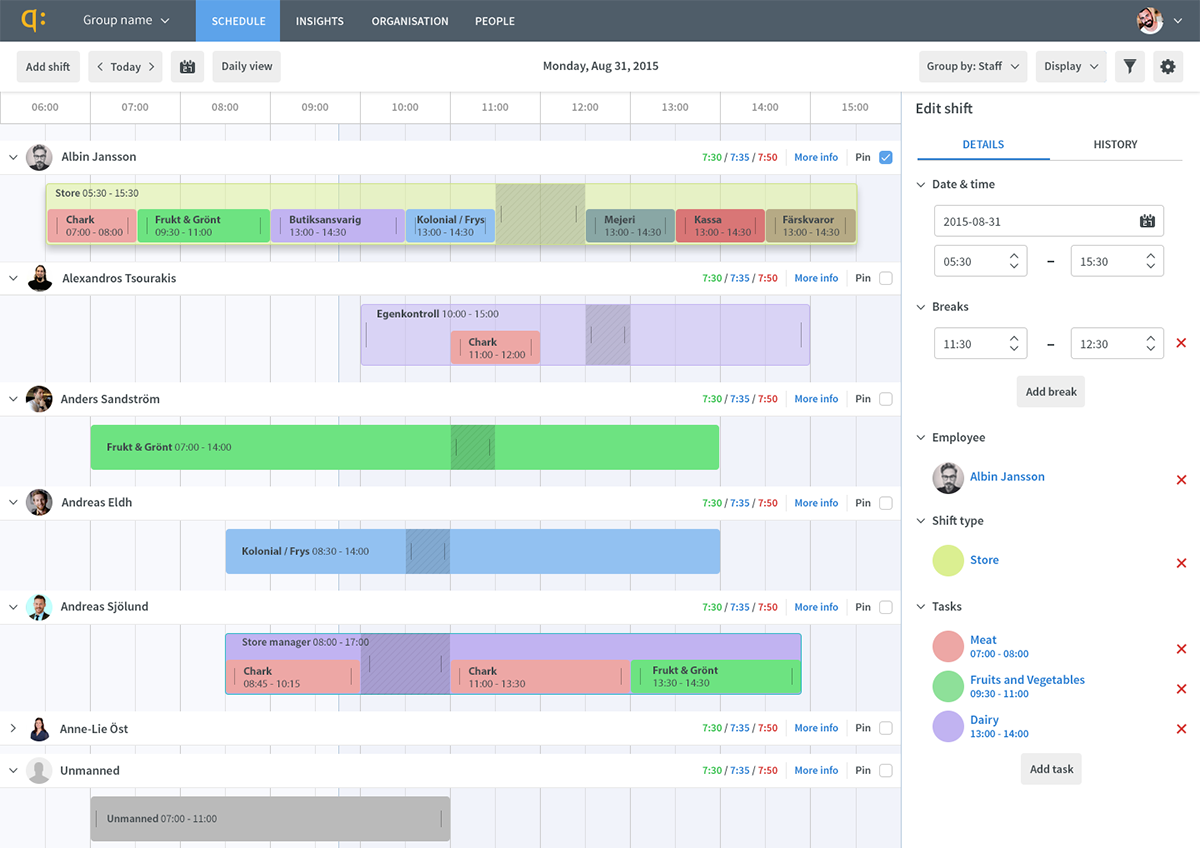Click the Dairy task purple swatch
This screenshot has height=848, width=1200.
(x=948, y=726)
